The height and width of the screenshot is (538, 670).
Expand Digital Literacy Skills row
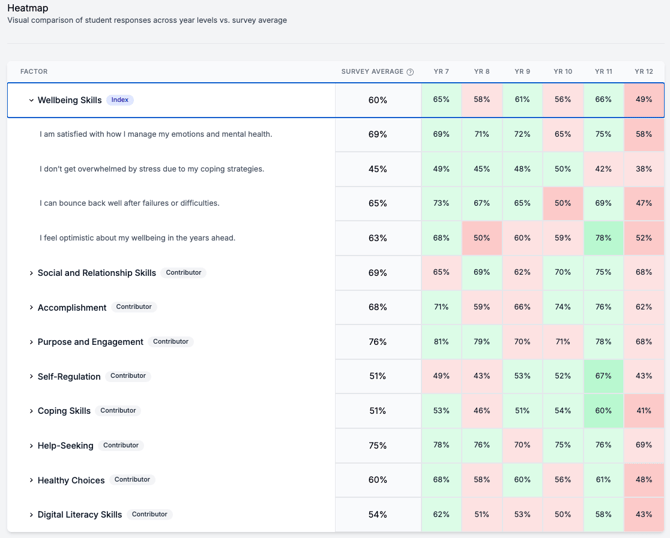pos(31,515)
